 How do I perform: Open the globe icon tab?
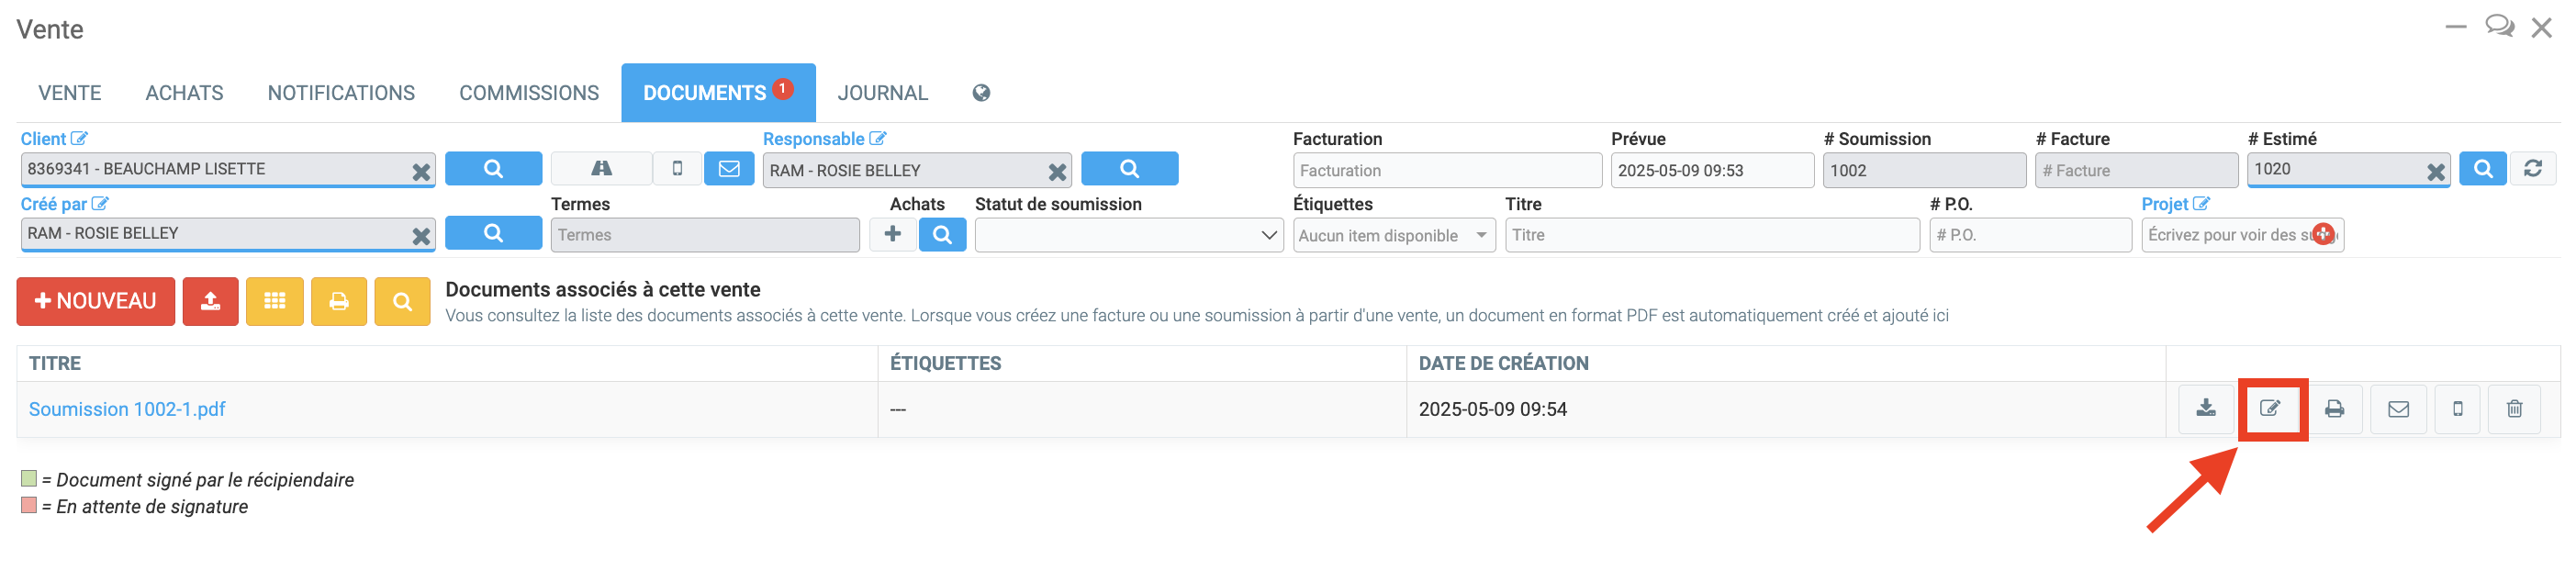point(981,93)
